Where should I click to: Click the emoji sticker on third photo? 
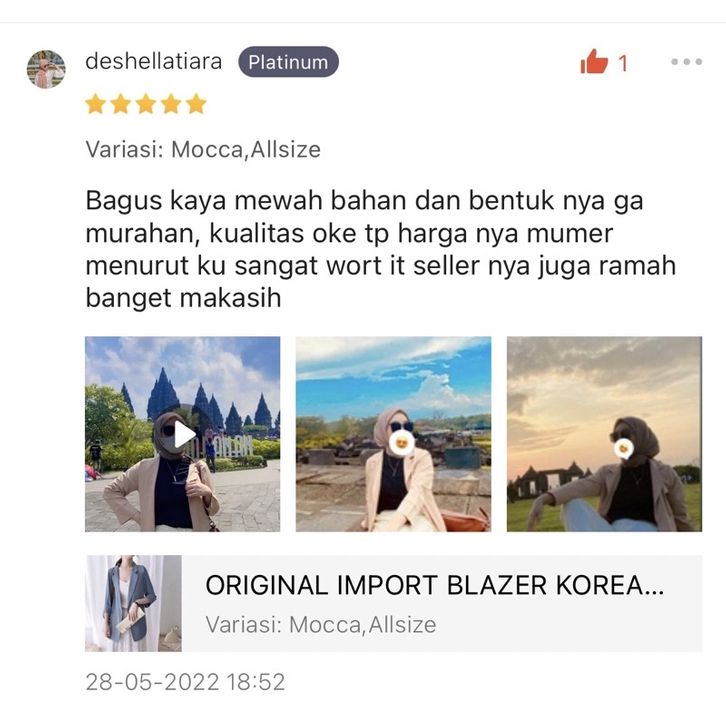click(624, 448)
